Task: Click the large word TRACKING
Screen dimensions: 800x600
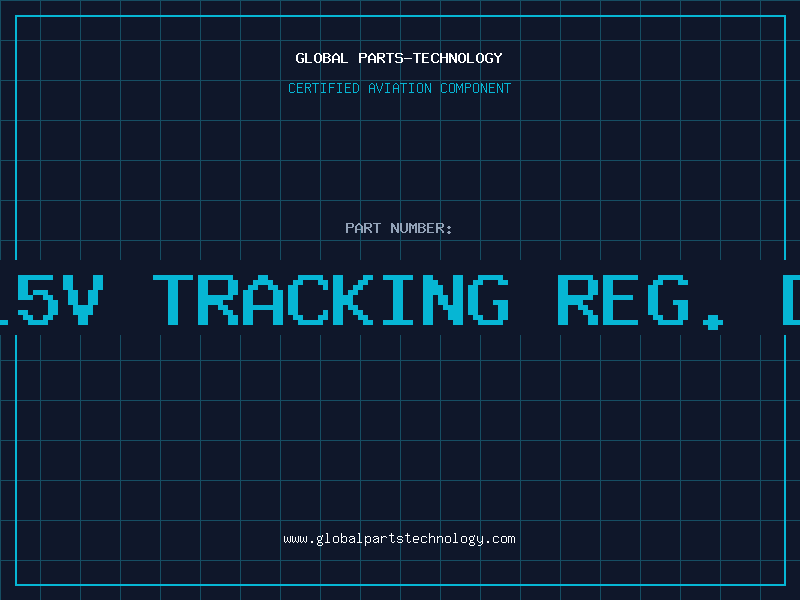Action: pyautogui.click(x=331, y=299)
